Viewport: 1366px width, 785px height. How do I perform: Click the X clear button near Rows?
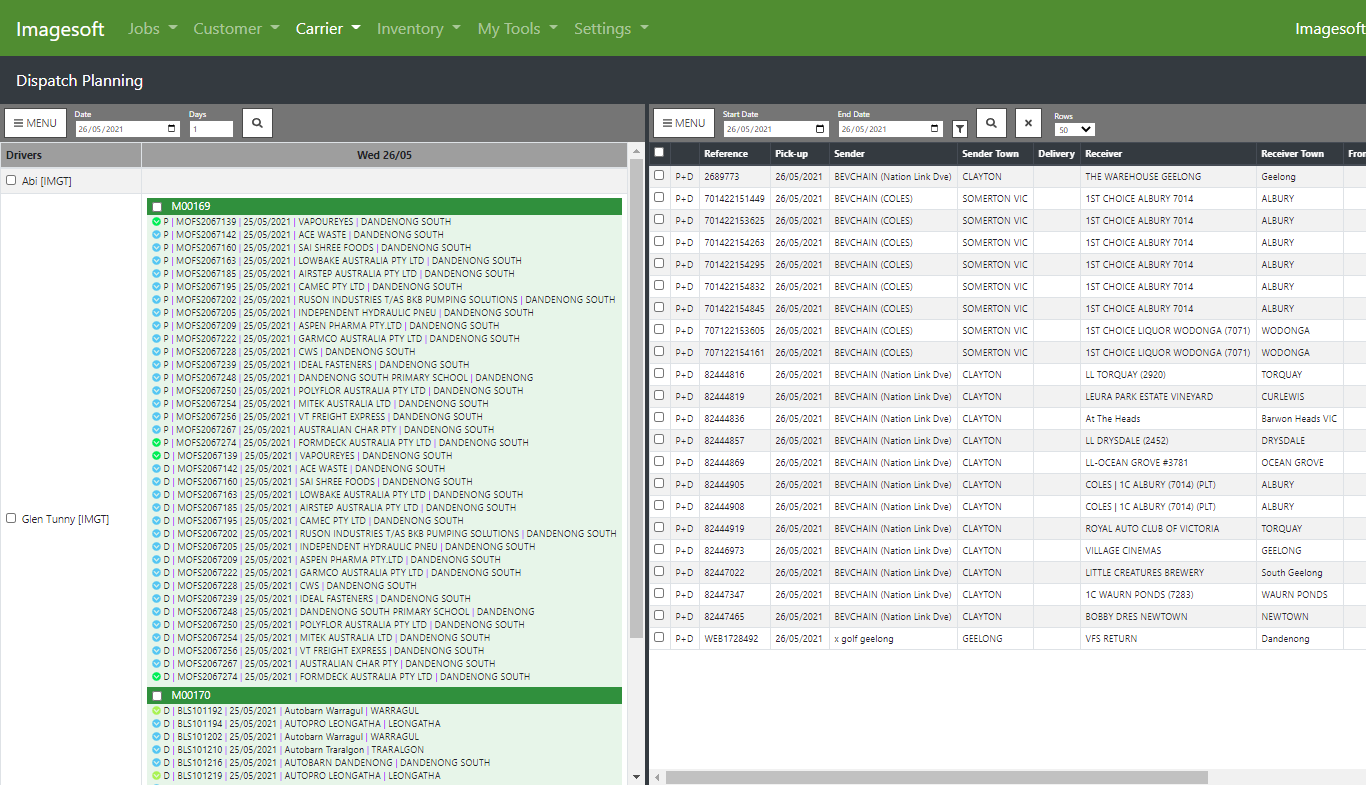point(1028,123)
